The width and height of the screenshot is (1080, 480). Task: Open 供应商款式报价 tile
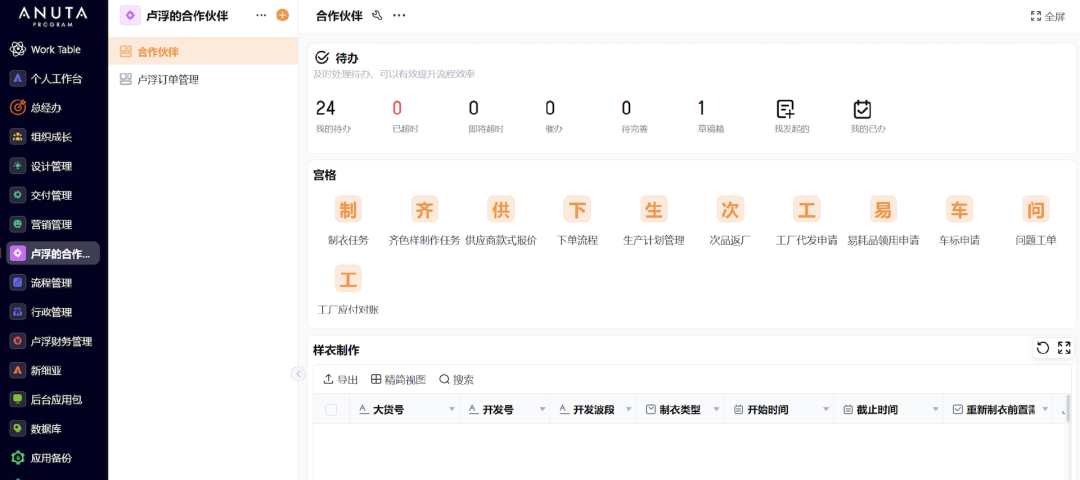coord(501,221)
